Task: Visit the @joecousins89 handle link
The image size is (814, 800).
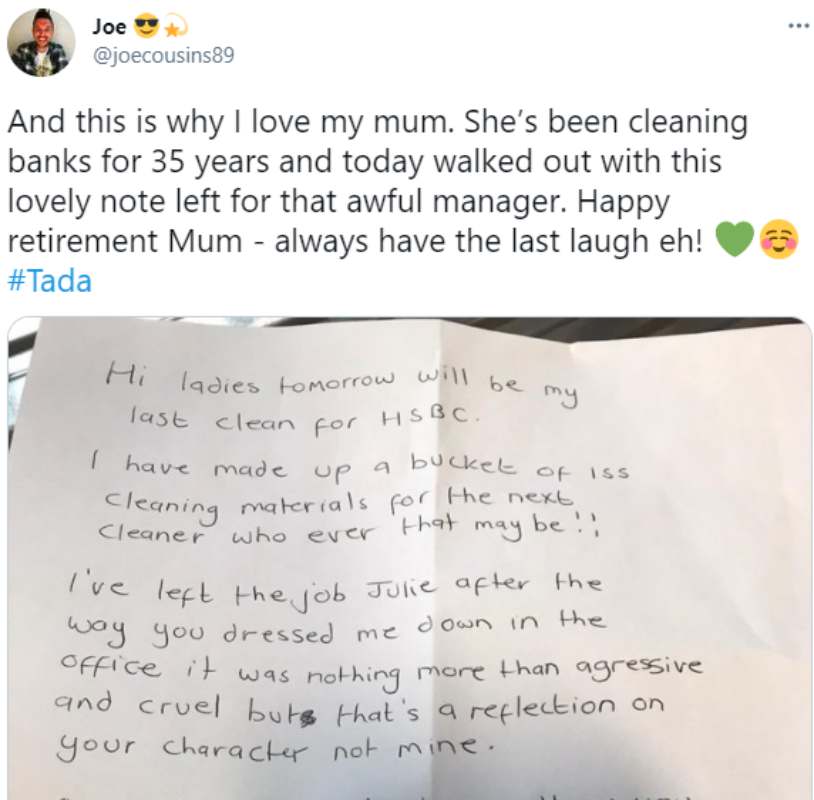Action: point(163,55)
